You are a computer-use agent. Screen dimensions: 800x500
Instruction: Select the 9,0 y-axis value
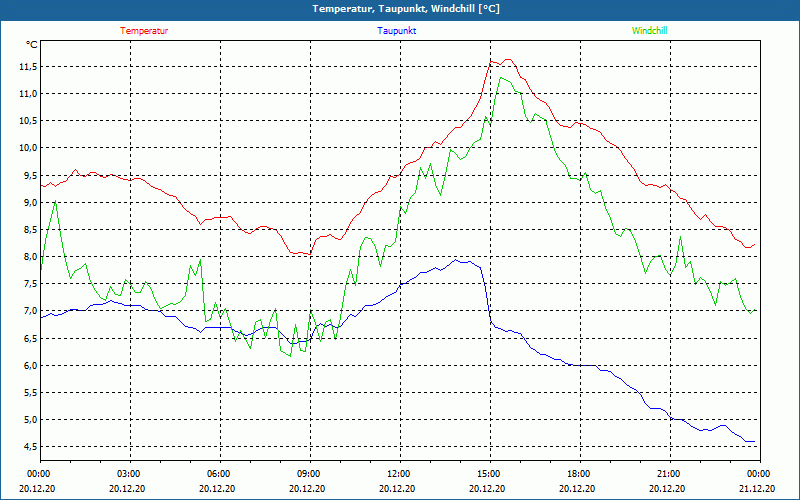30,203
